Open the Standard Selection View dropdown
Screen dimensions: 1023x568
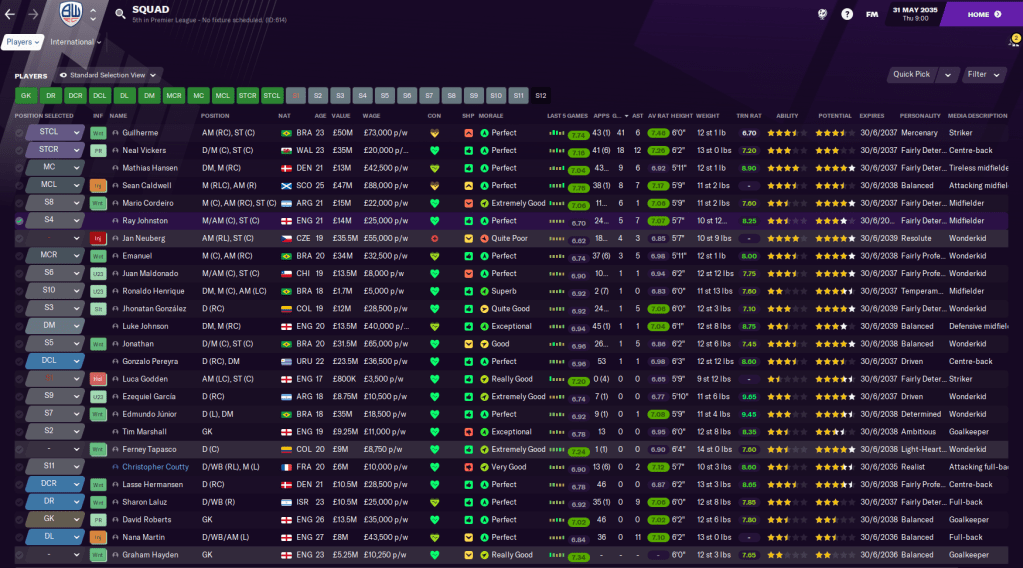click(x=108, y=75)
